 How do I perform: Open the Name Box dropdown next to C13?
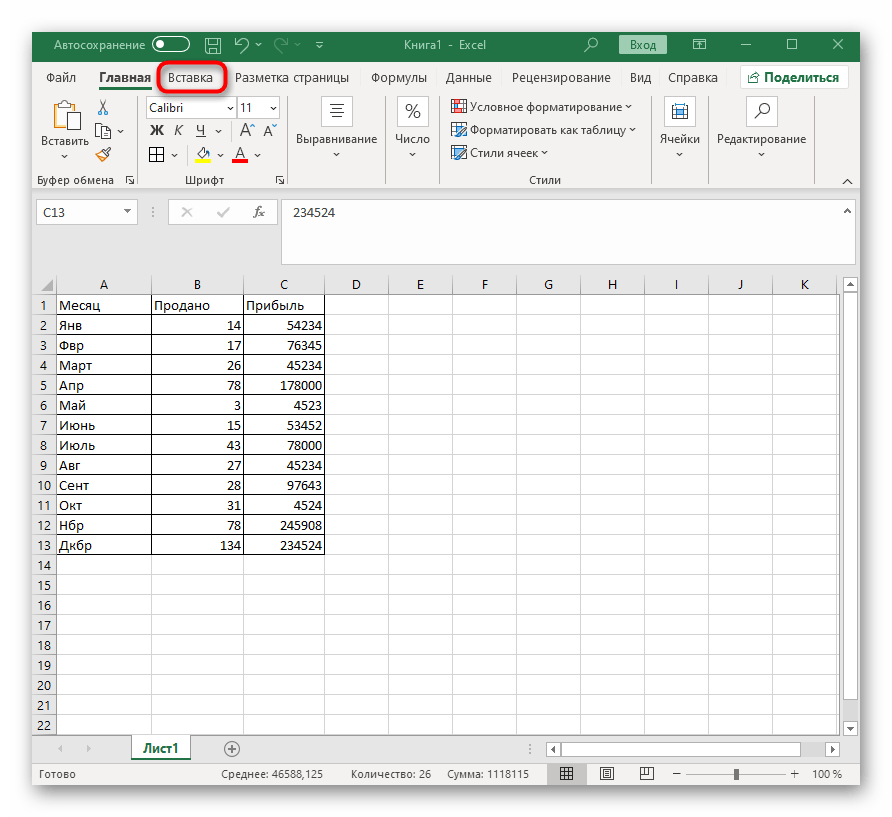click(x=127, y=212)
